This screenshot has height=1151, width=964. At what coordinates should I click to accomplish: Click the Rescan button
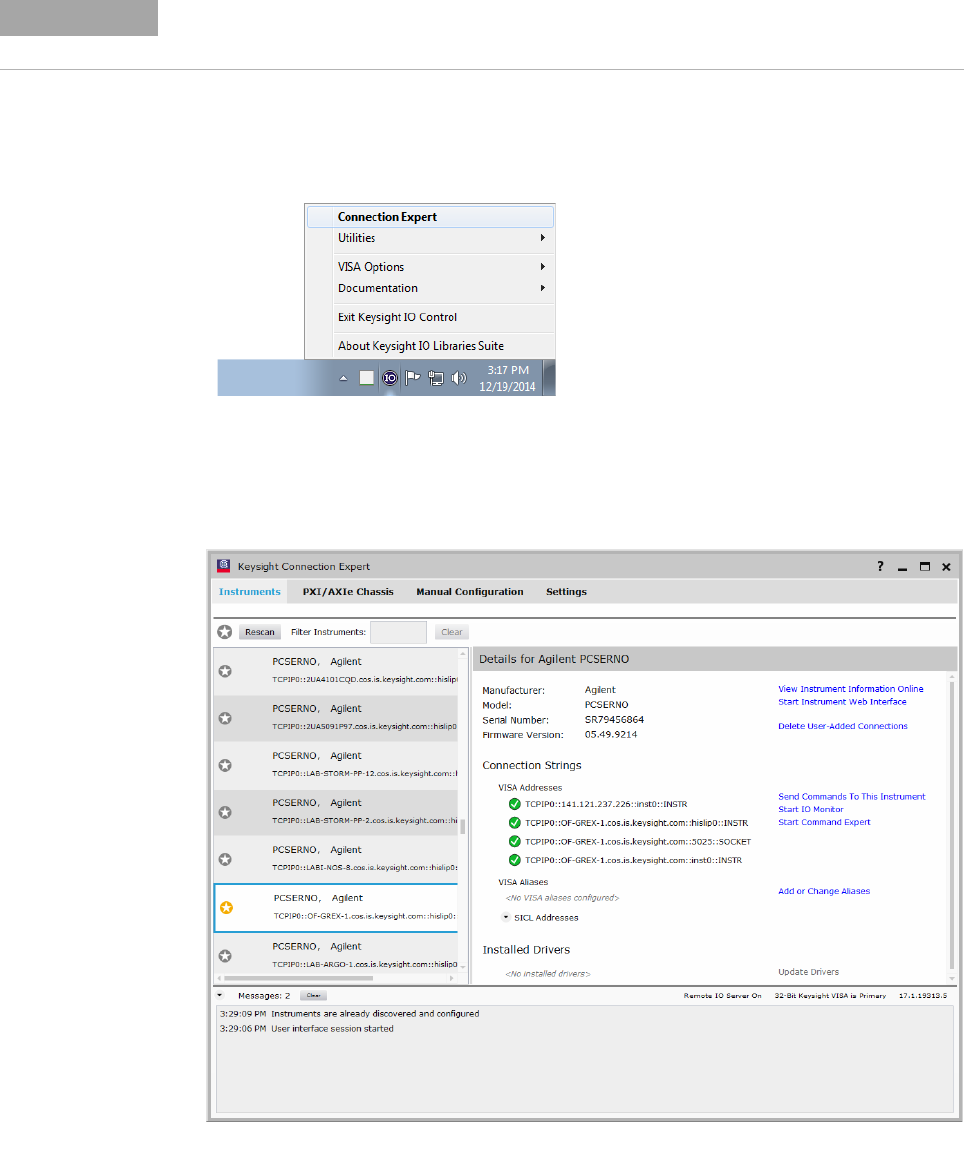[260, 632]
